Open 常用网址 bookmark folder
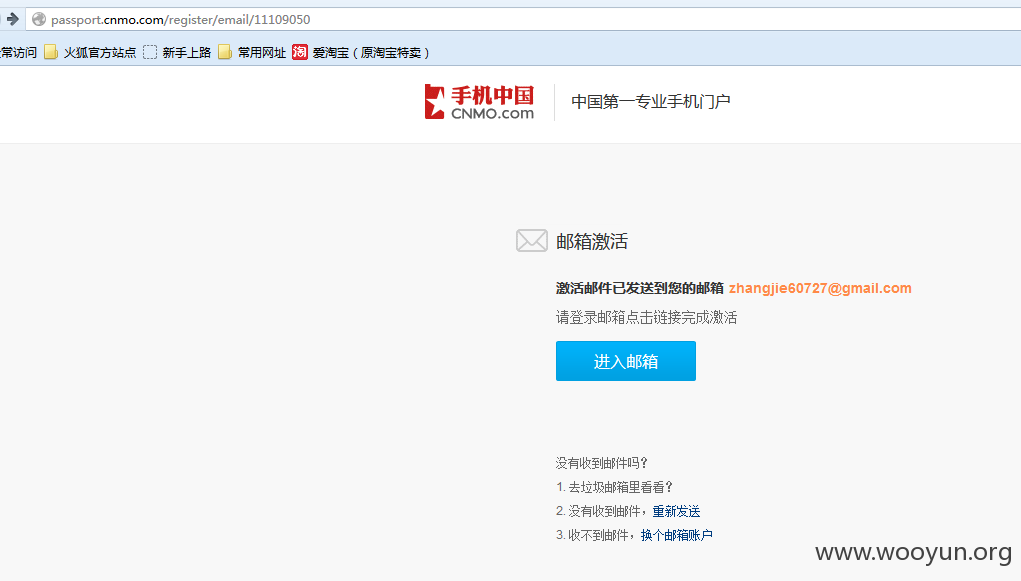 (x=252, y=53)
